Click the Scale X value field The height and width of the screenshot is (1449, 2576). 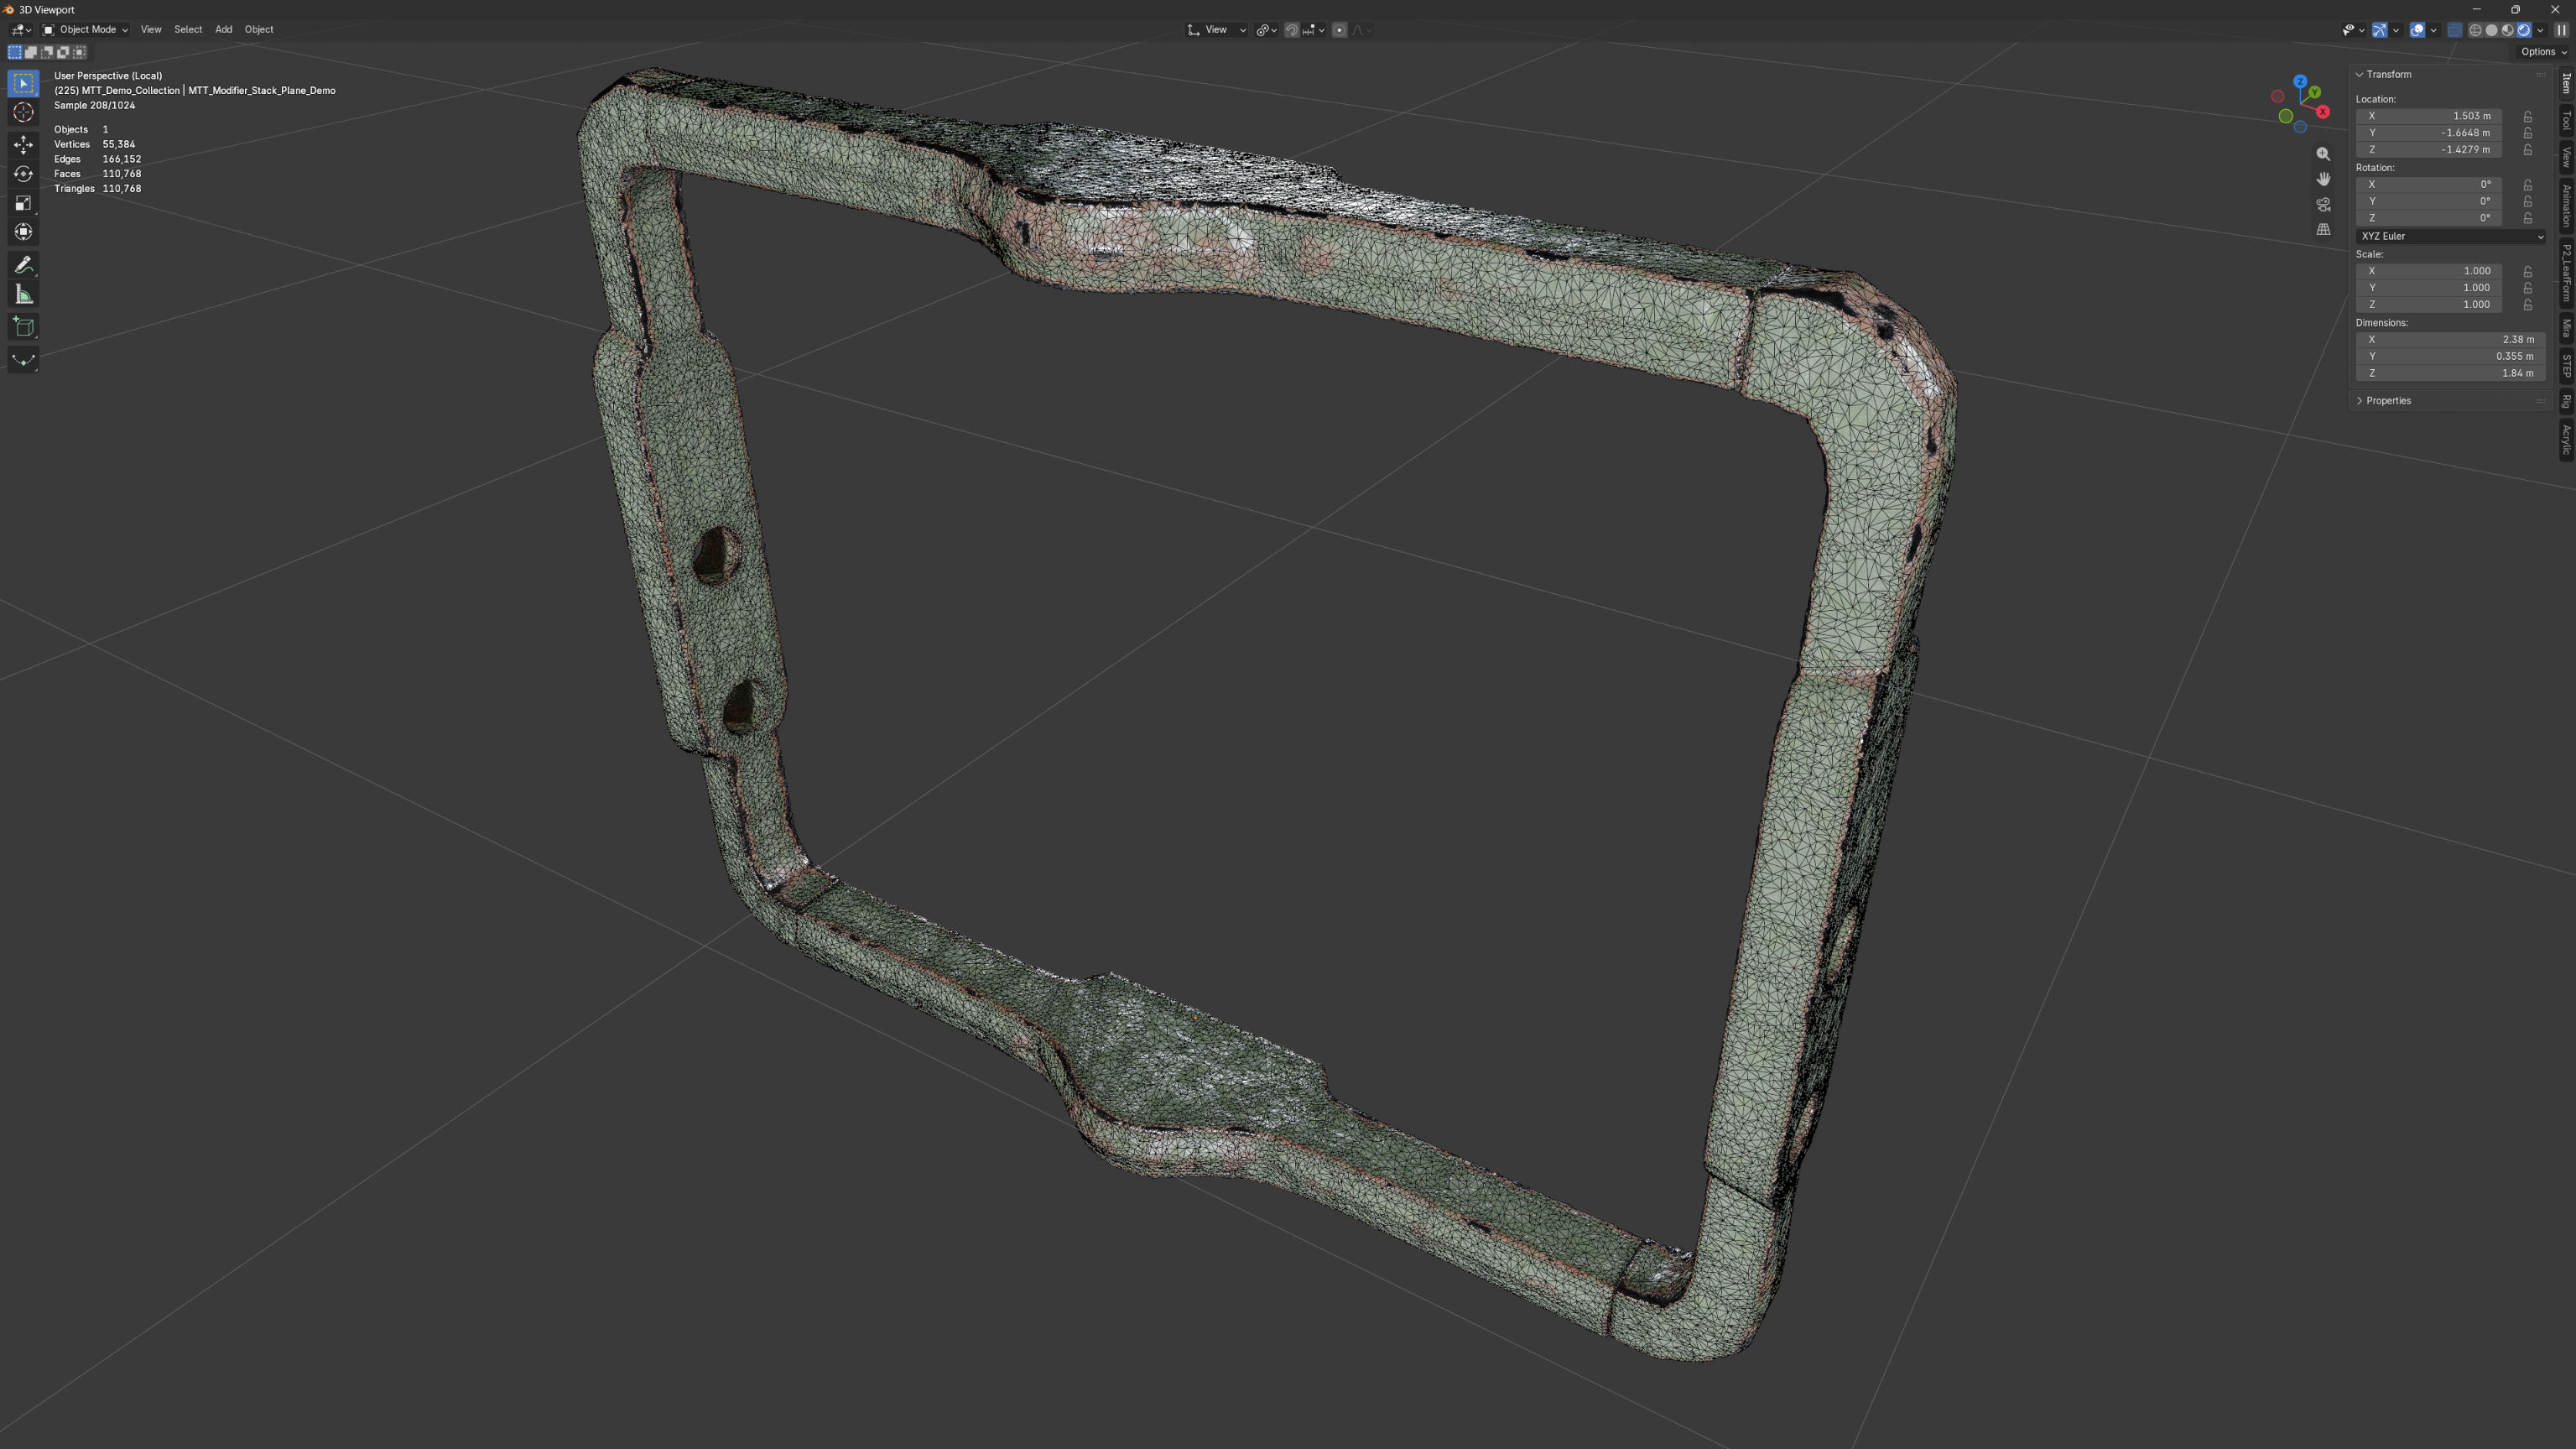(x=2429, y=271)
